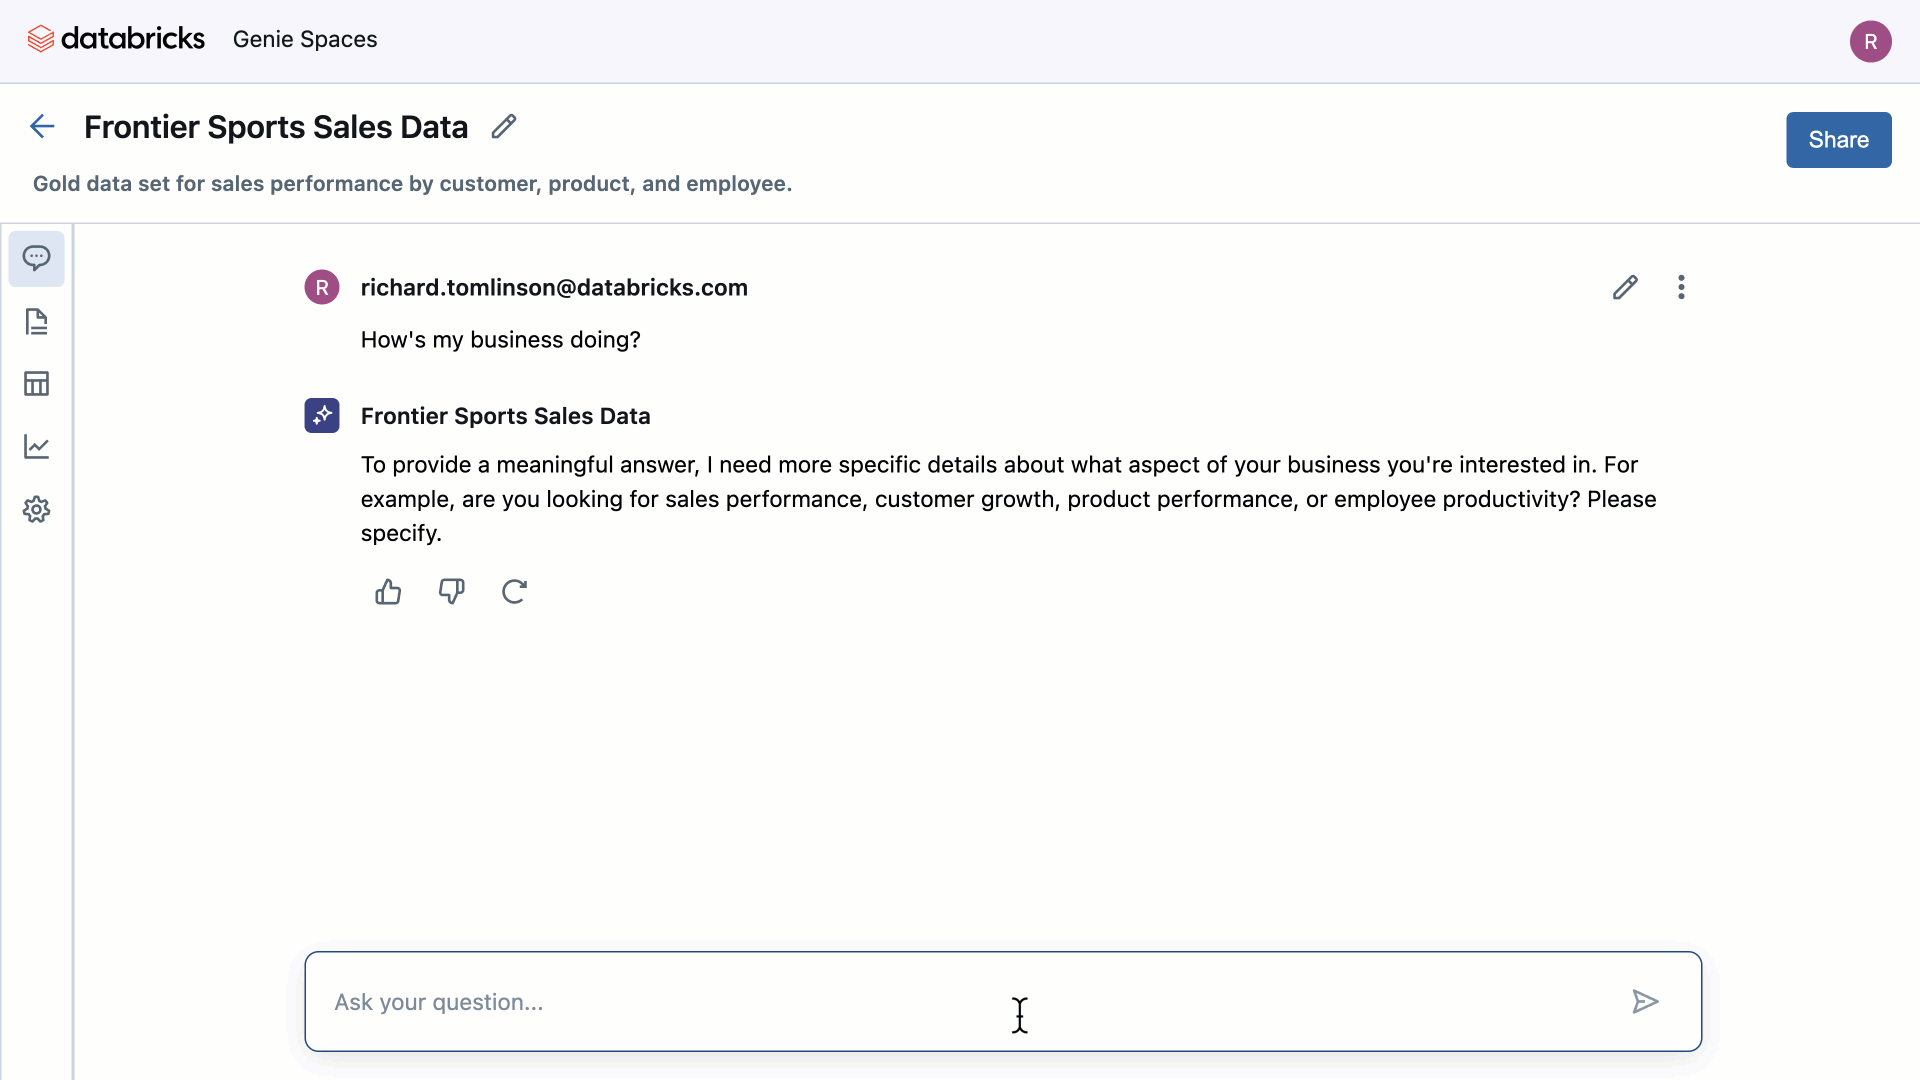Click the Databricks logo
This screenshot has width=1920, height=1080.
coord(116,39)
